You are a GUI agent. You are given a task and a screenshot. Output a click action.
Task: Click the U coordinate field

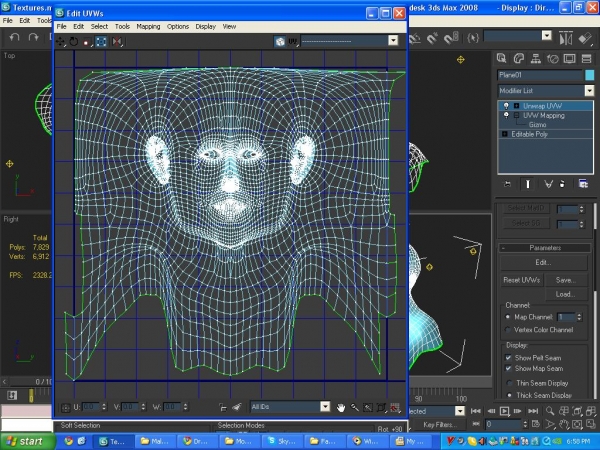point(91,407)
